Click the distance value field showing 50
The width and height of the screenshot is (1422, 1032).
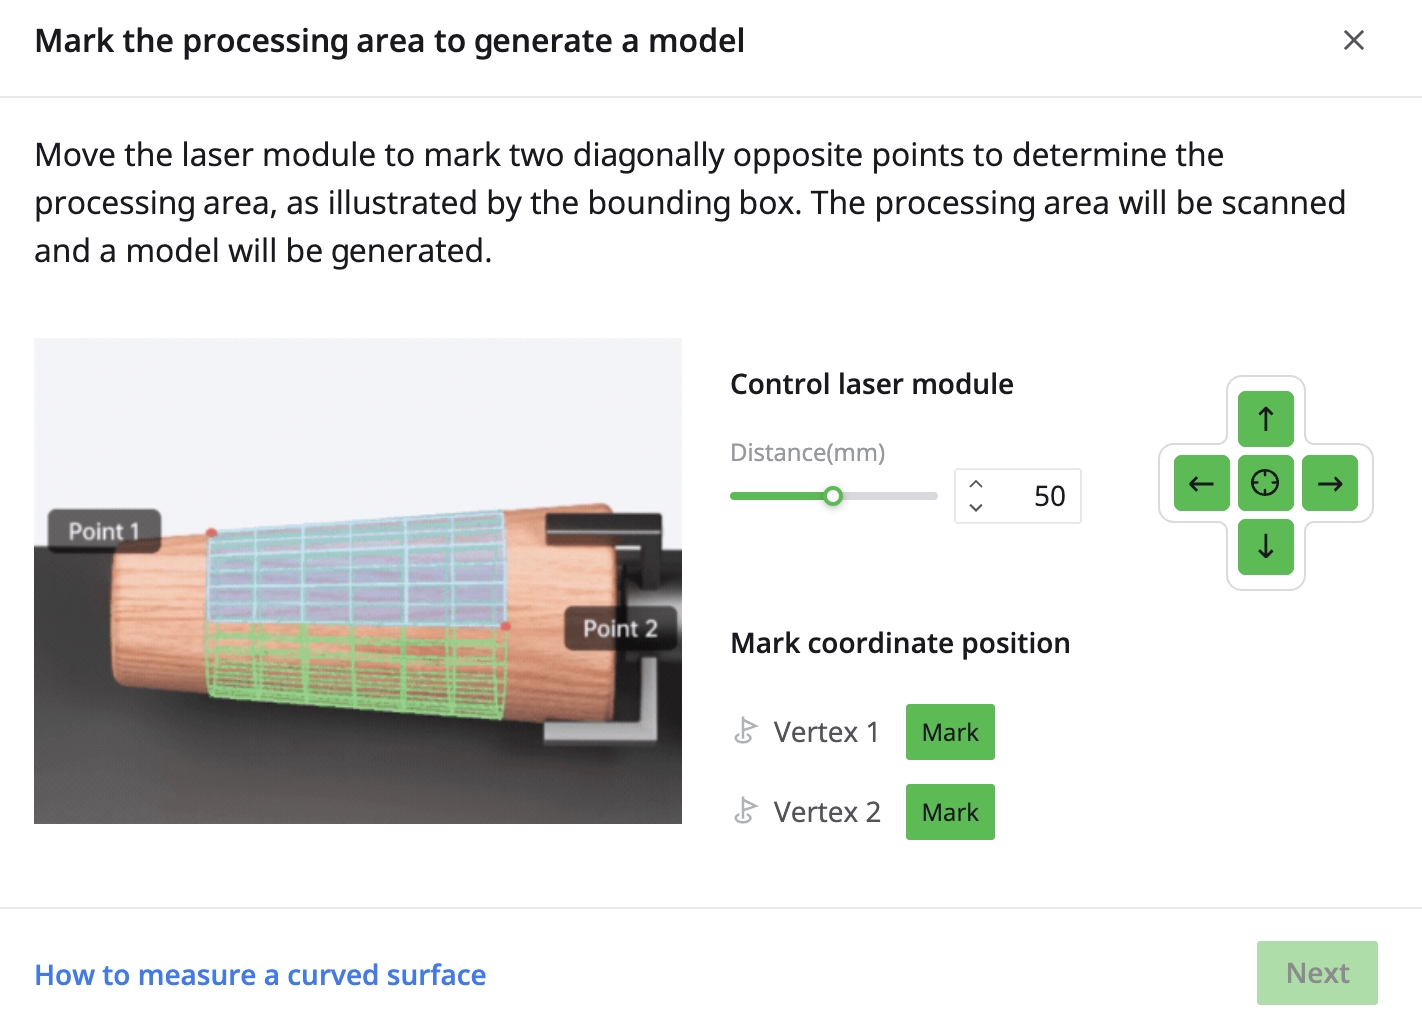(x=1040, y=496)
